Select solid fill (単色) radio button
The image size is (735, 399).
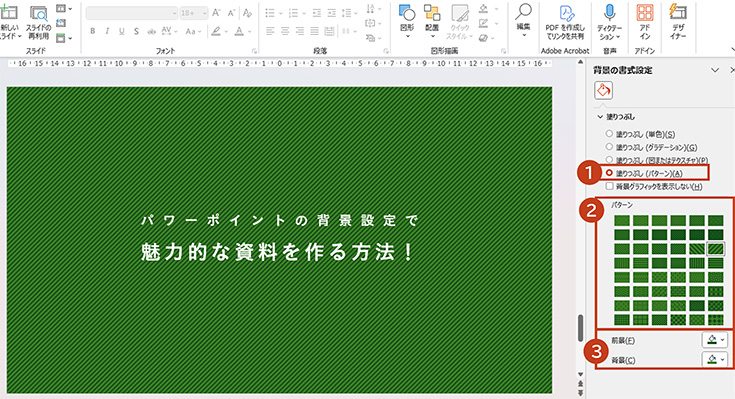point(609,134)
